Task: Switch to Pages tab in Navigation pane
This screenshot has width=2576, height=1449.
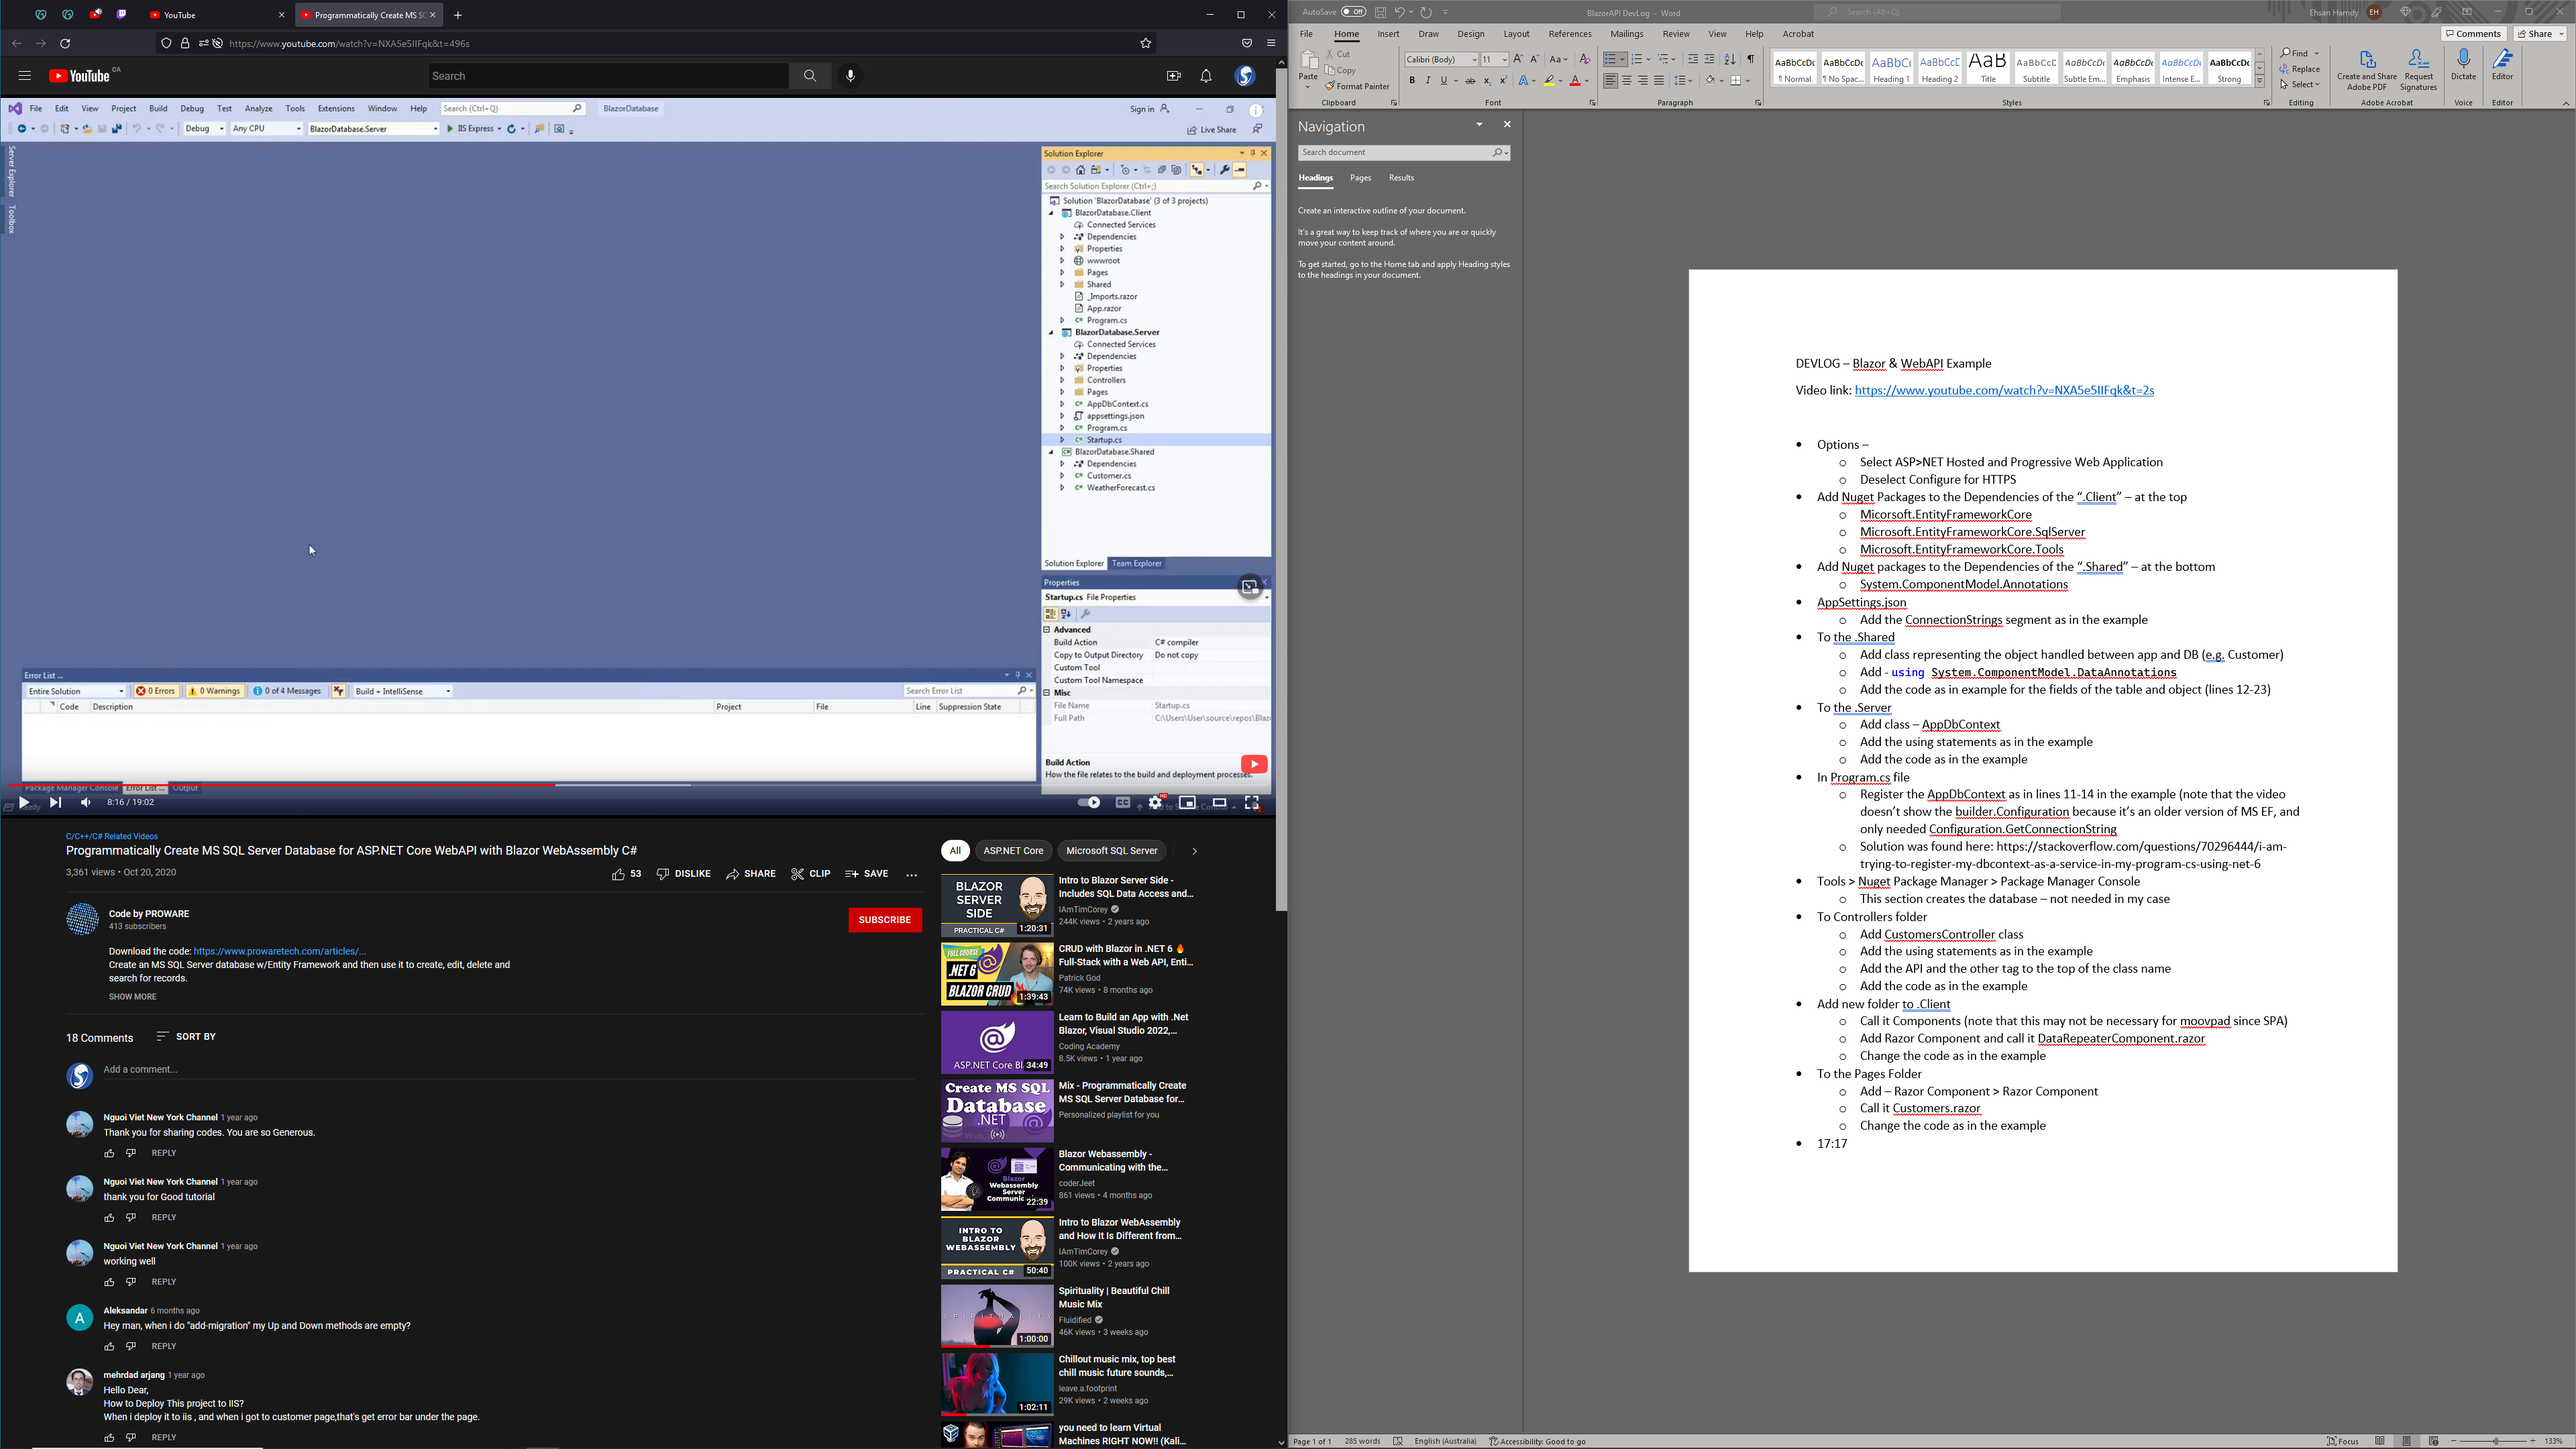Action: tap(1360, 178)
